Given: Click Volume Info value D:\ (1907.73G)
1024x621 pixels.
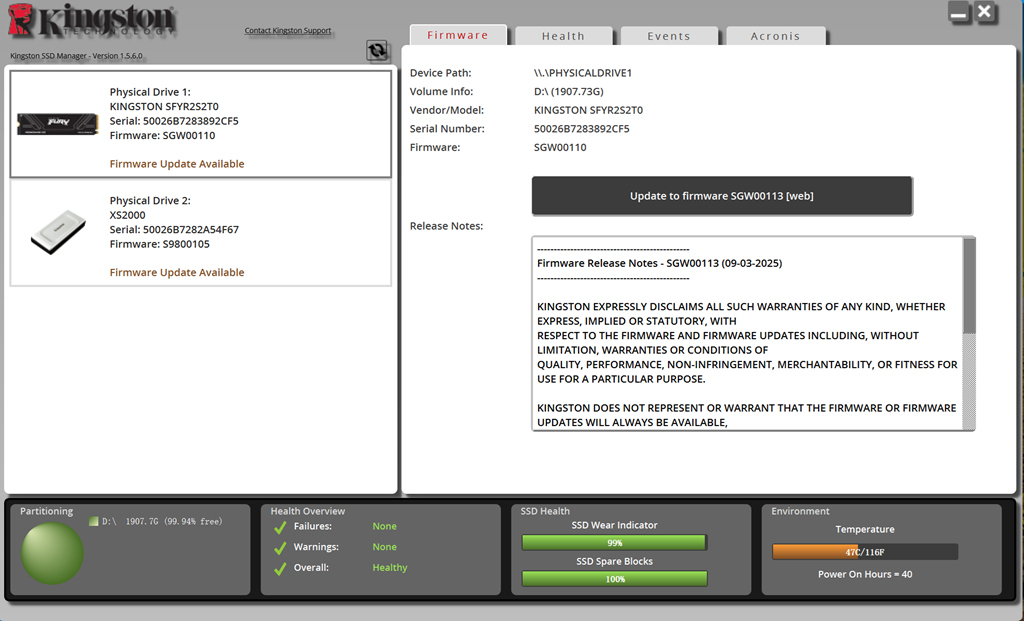Looking at the screenshot, I should [x=568, y=91].
